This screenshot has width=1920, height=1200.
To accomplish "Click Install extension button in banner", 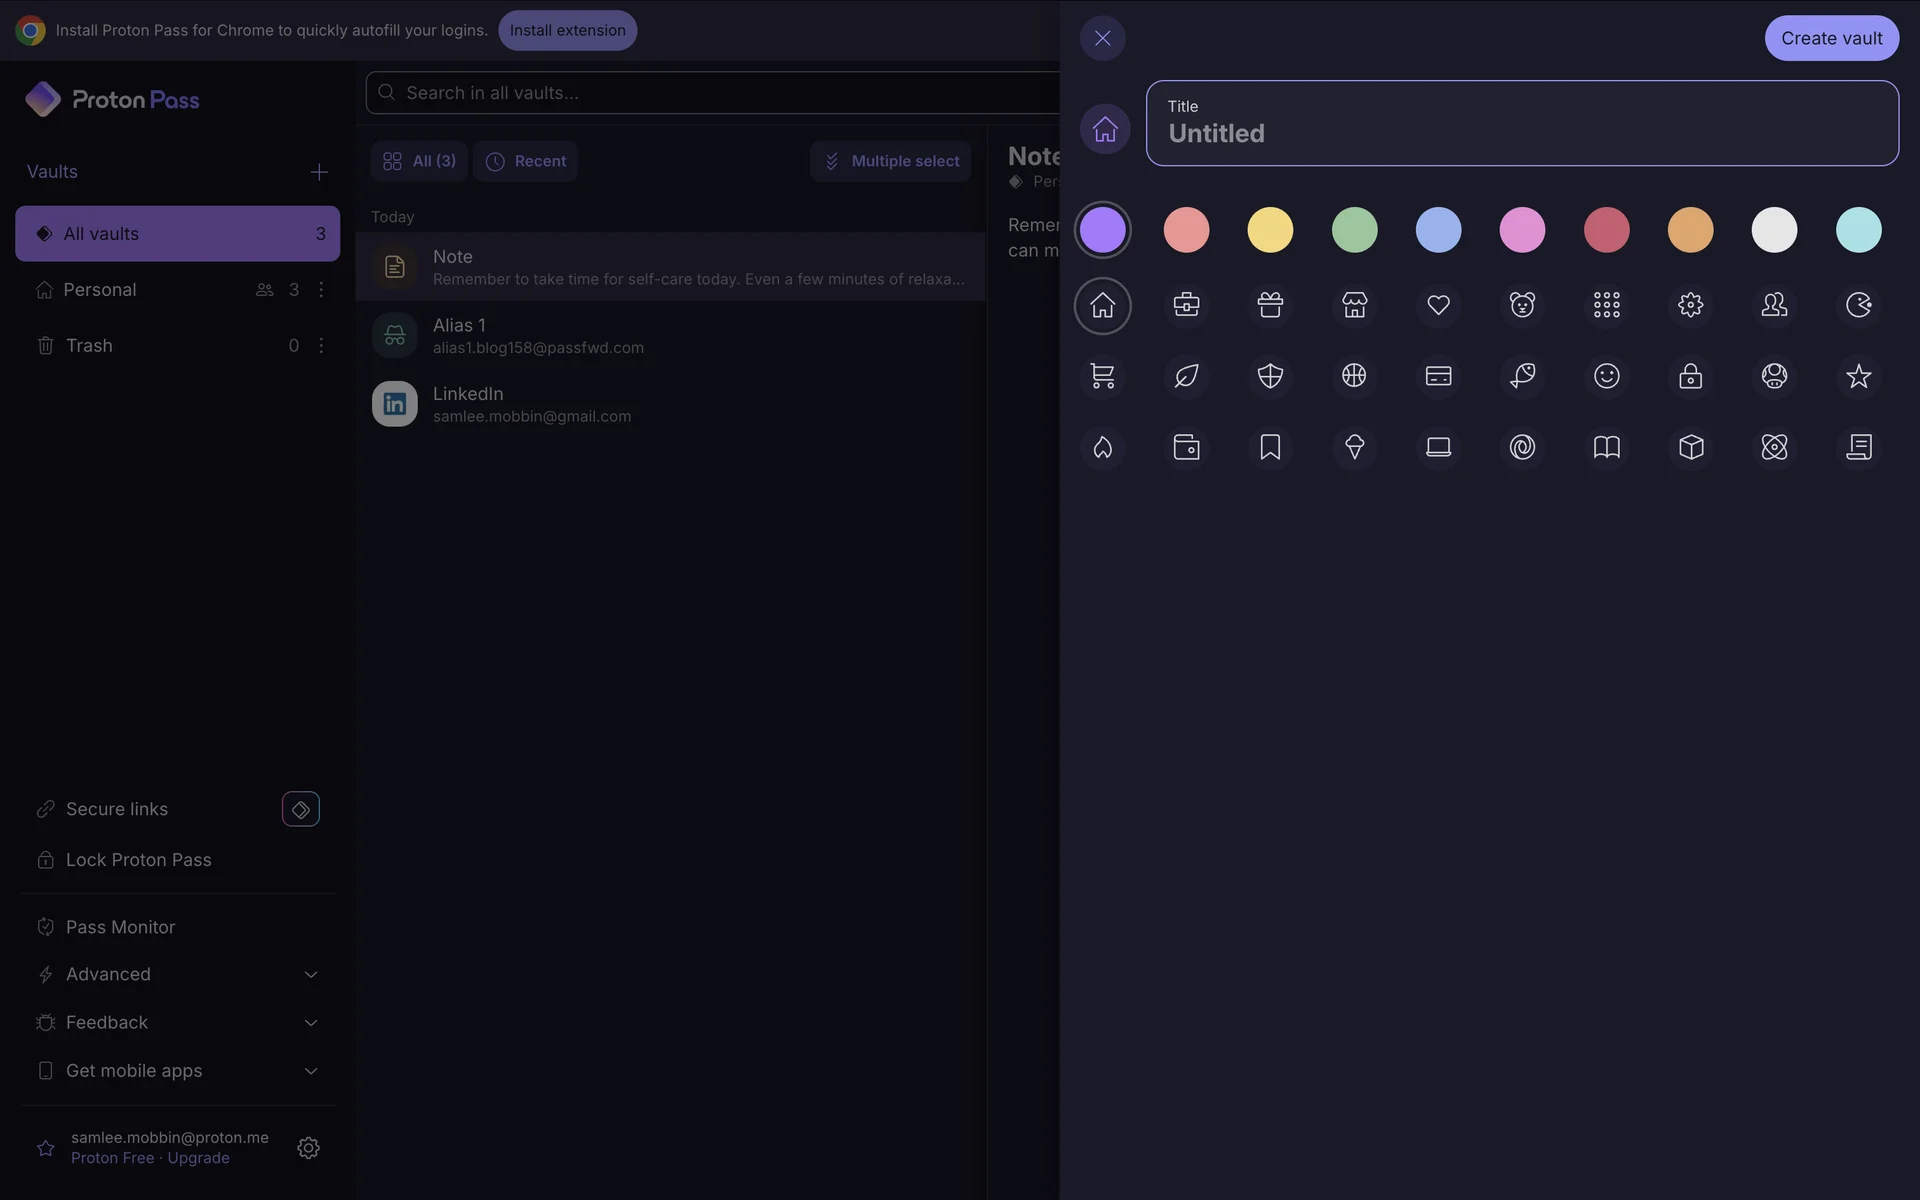I will click(x=567, y=30).
